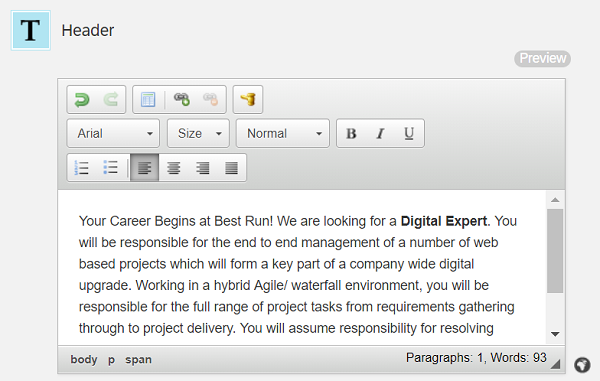Click the globe icon beside the editor

click(582, 365)
